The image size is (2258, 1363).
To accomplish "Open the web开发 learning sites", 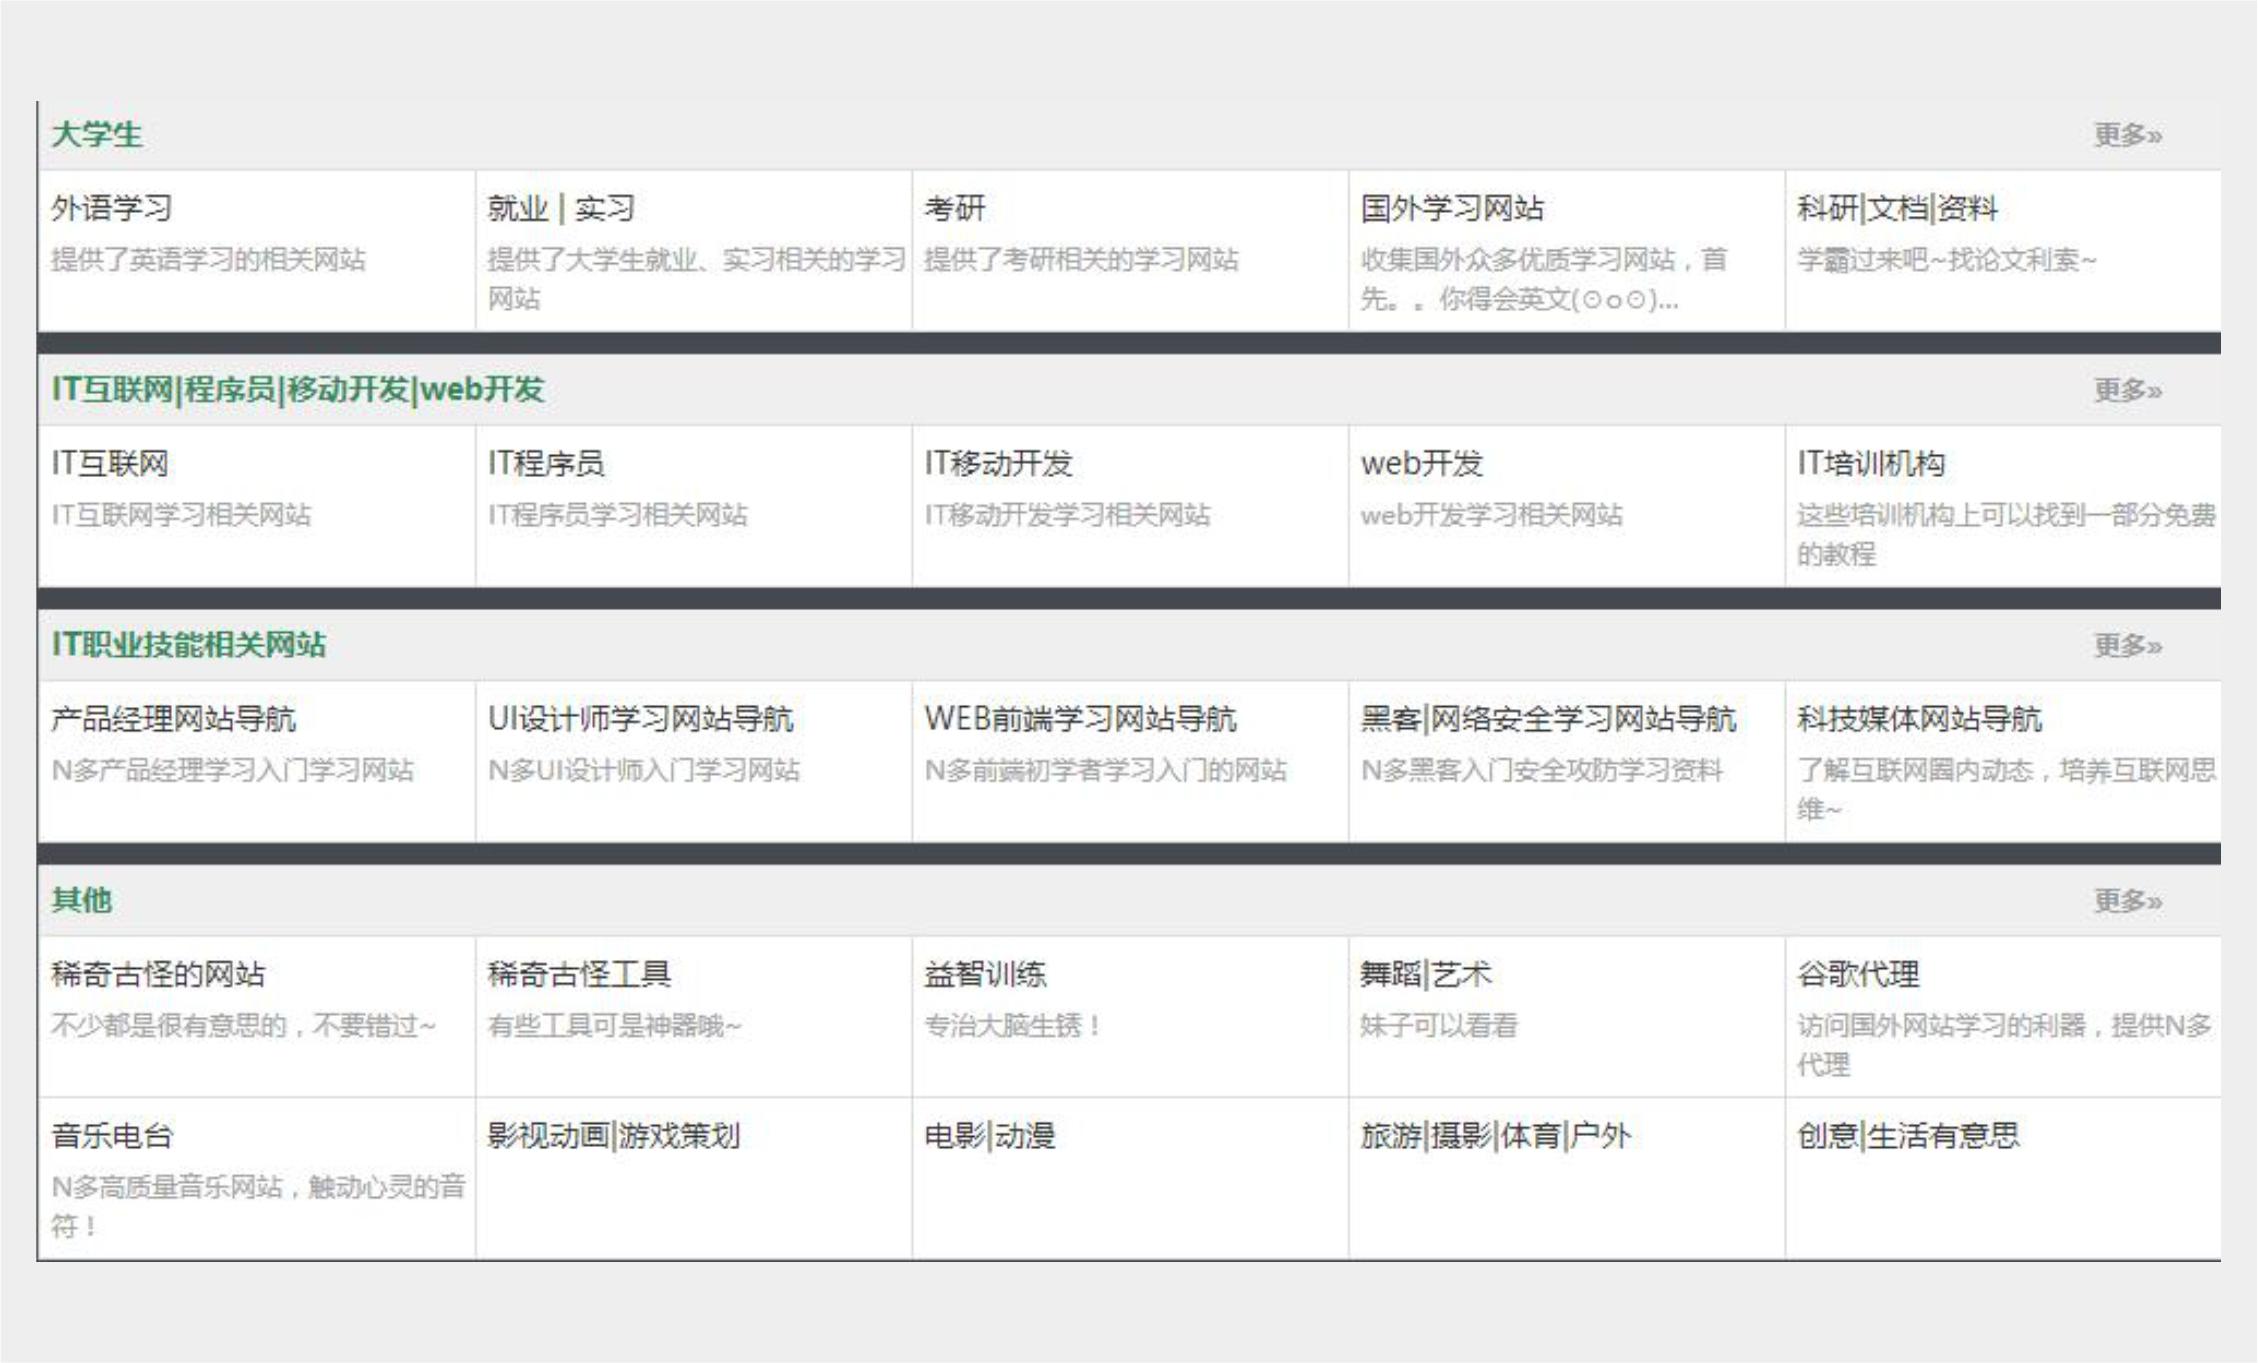I will (1423, 462).
